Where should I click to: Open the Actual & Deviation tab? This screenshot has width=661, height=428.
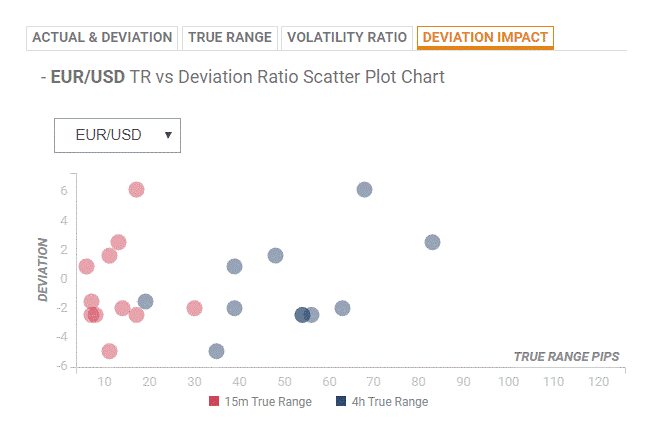coord(102,38)
